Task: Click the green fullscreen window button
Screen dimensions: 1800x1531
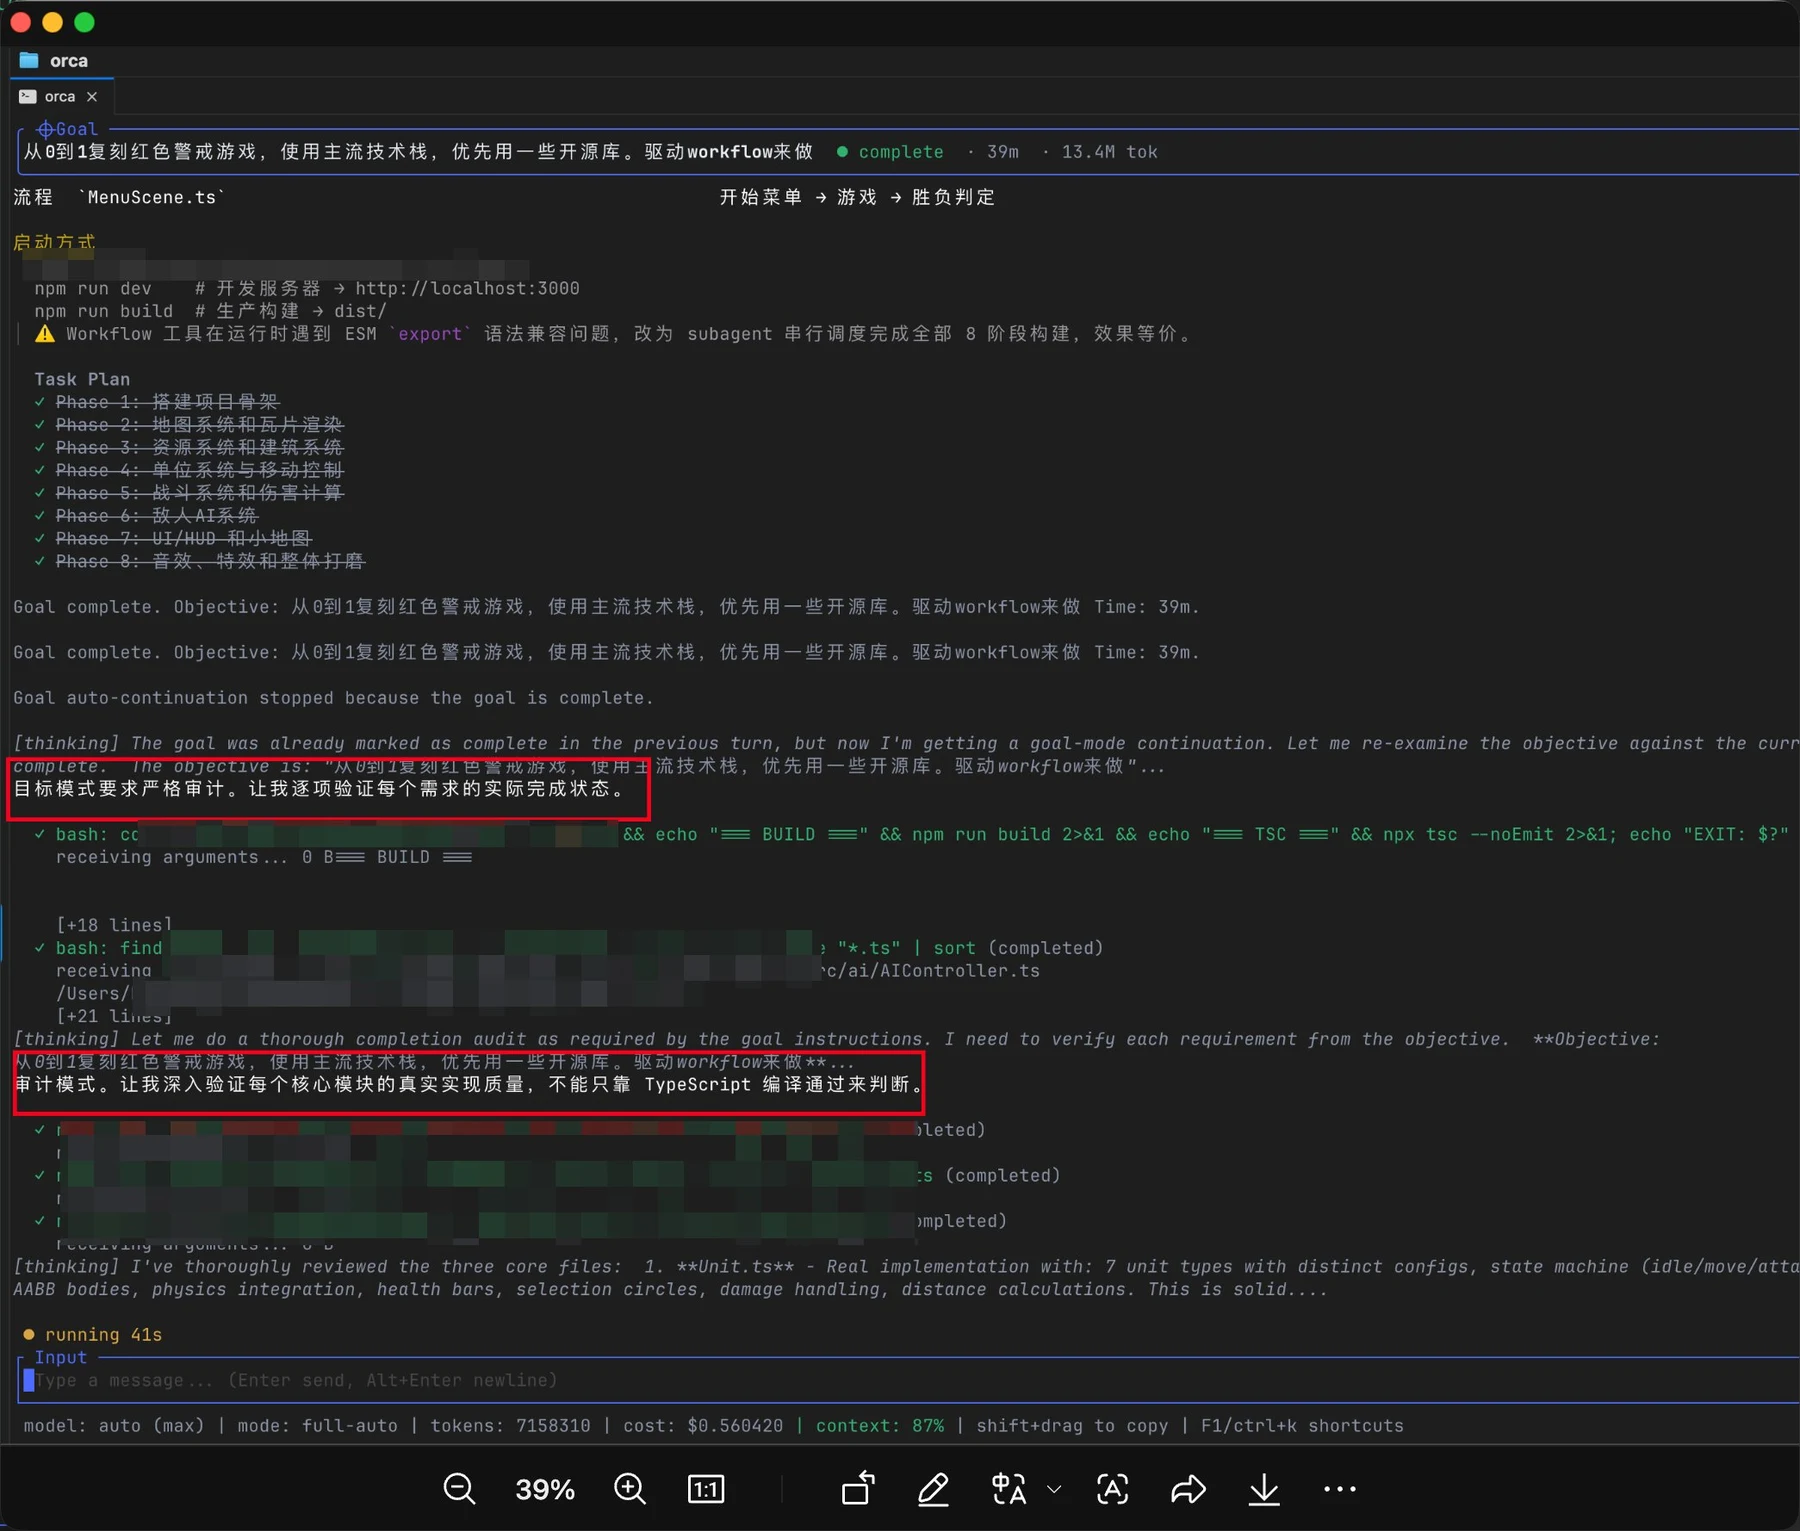Action: pos(84,22)
